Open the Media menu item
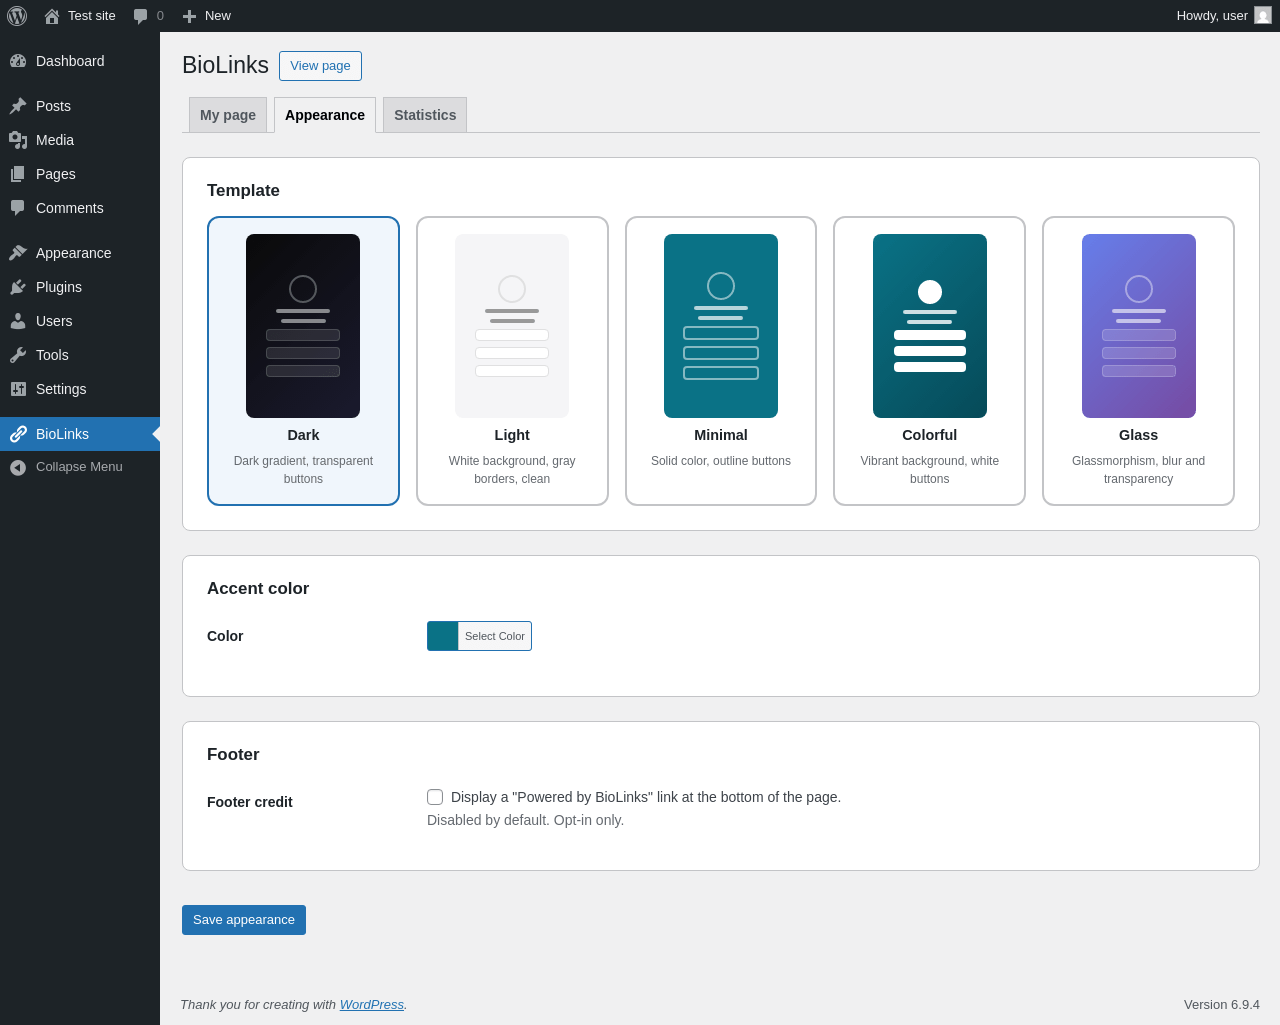The image size is (1280, 1025). click(x=80, y=140)
